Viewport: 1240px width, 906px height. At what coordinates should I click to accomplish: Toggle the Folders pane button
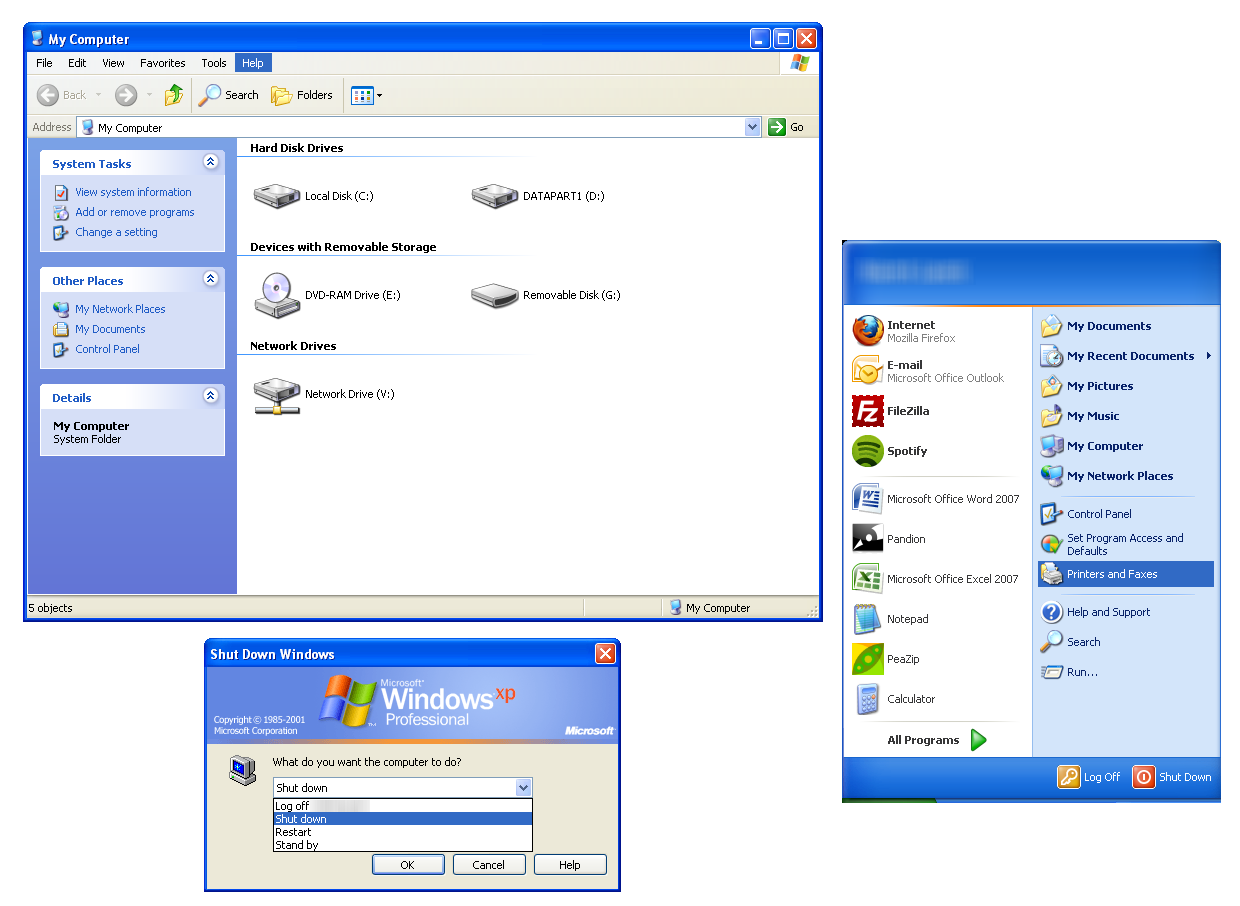(x=302, y=95)
